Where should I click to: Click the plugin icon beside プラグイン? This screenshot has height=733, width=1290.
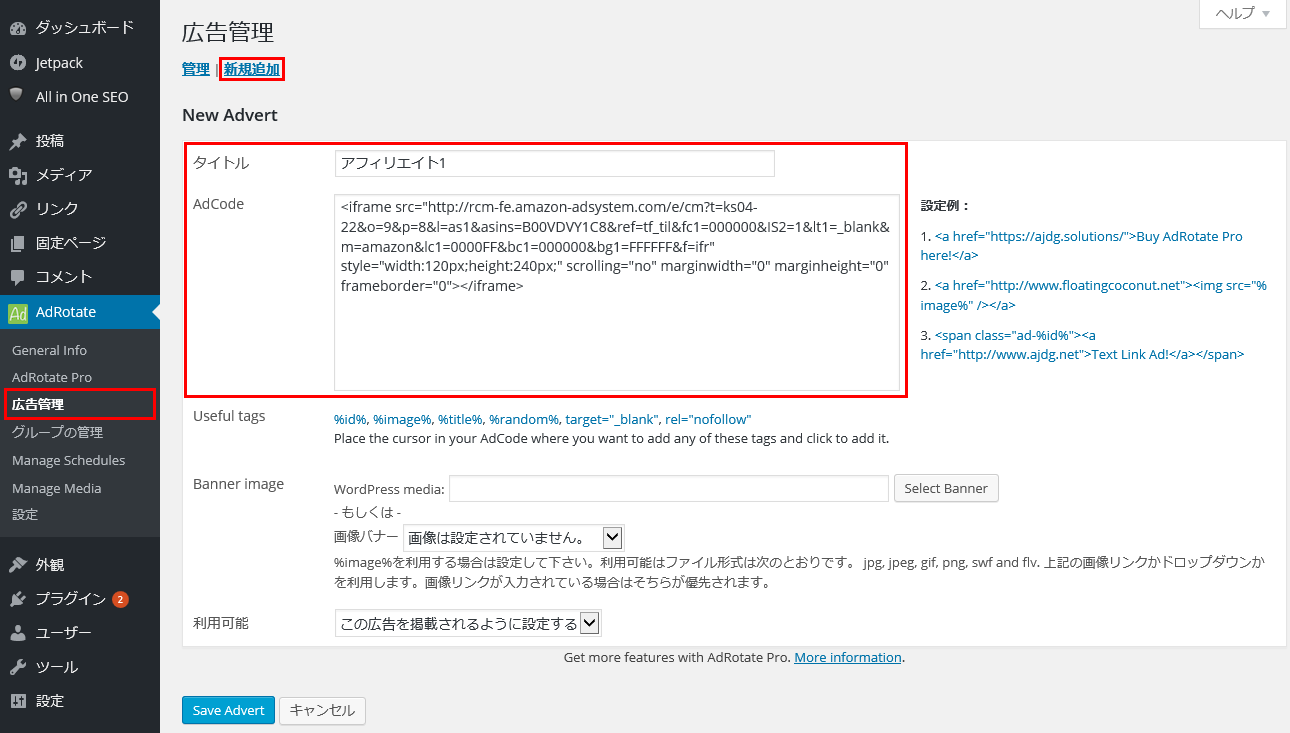(18, 599)
